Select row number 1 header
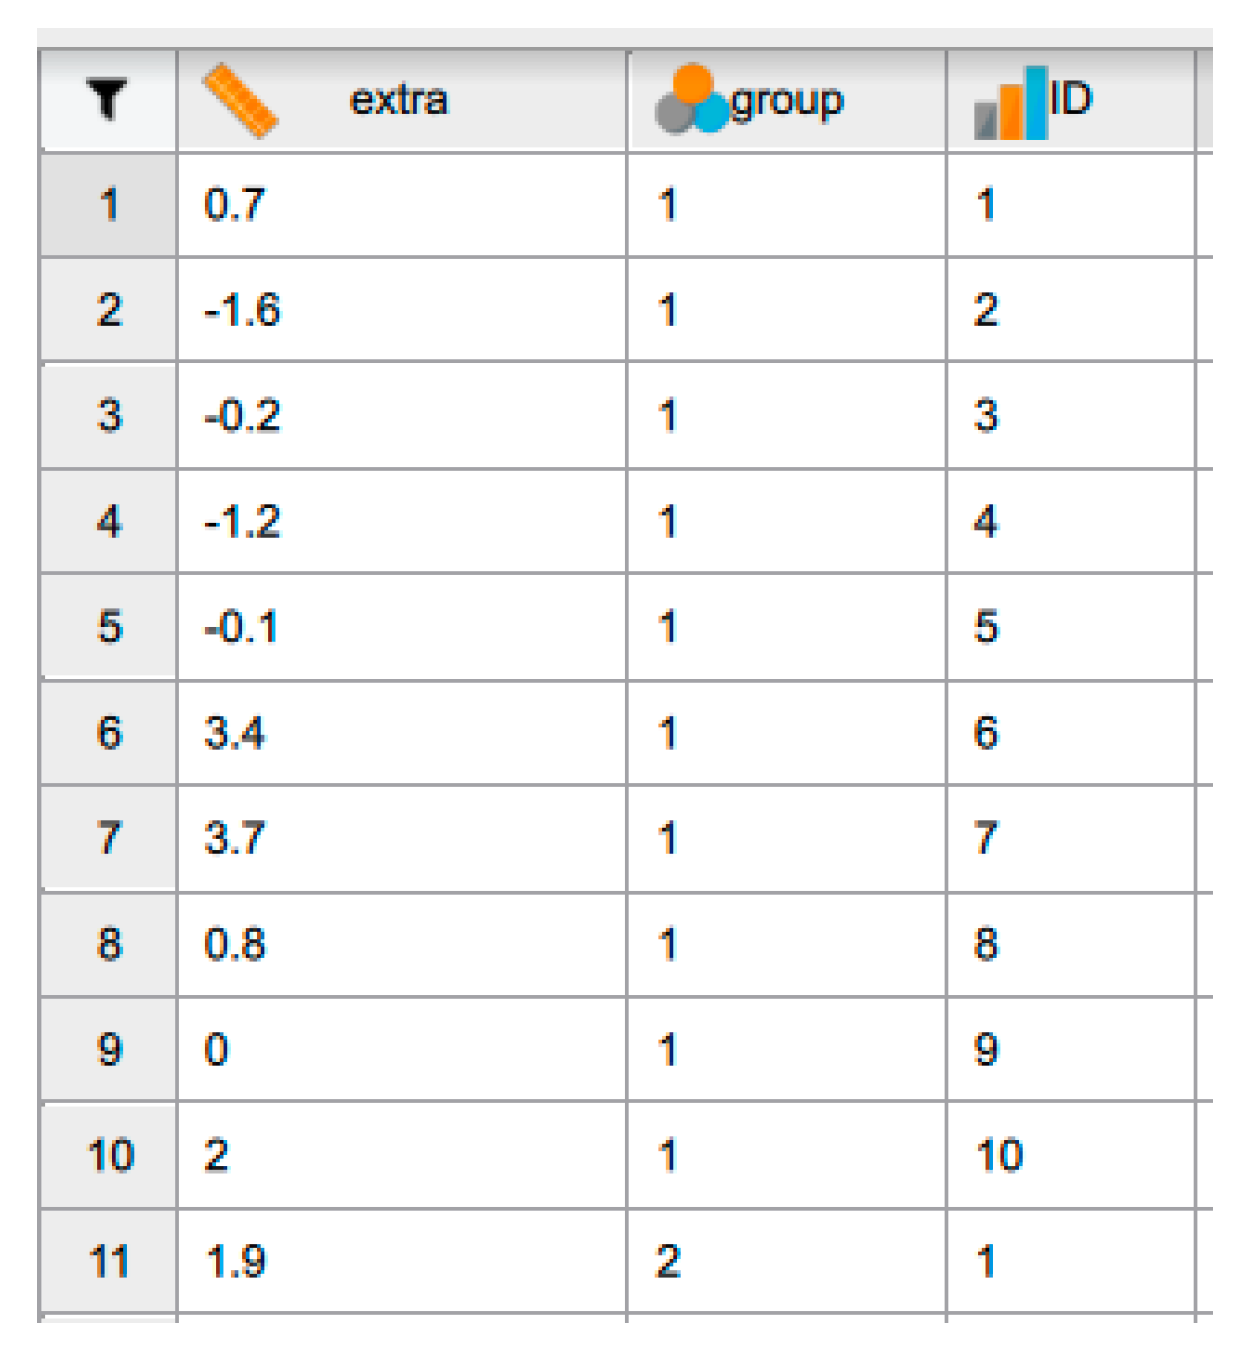This screenshot has height=1360, width=1253. (109, 205)
